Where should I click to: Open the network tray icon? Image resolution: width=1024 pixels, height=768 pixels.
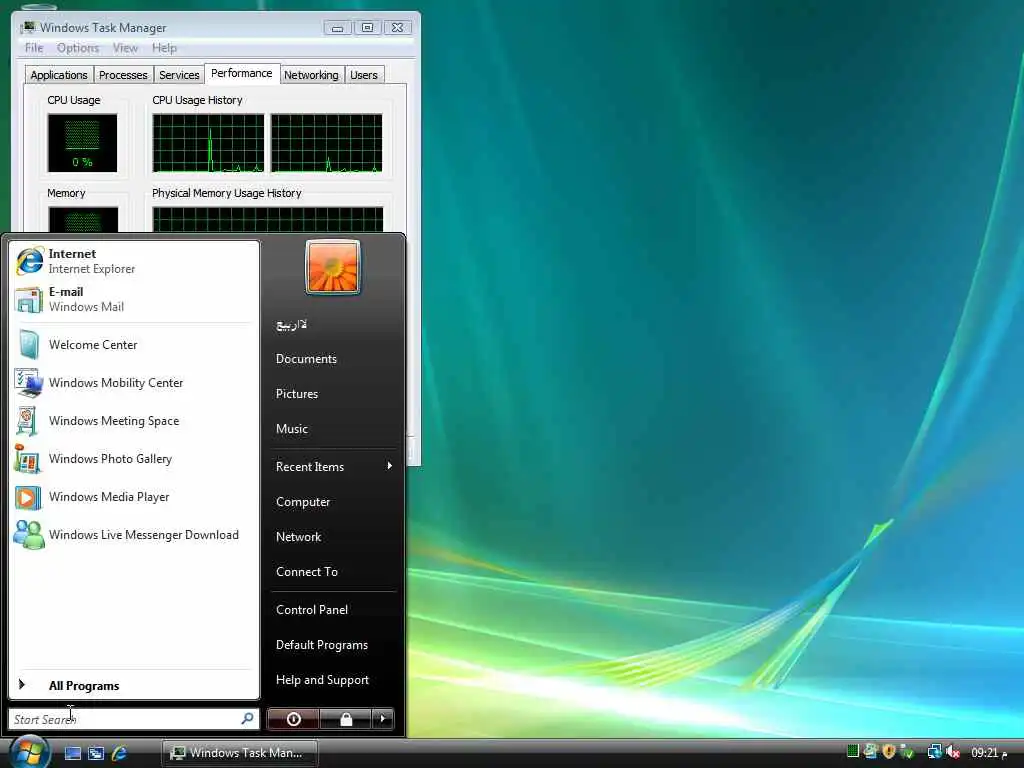(x=935, y=752)
